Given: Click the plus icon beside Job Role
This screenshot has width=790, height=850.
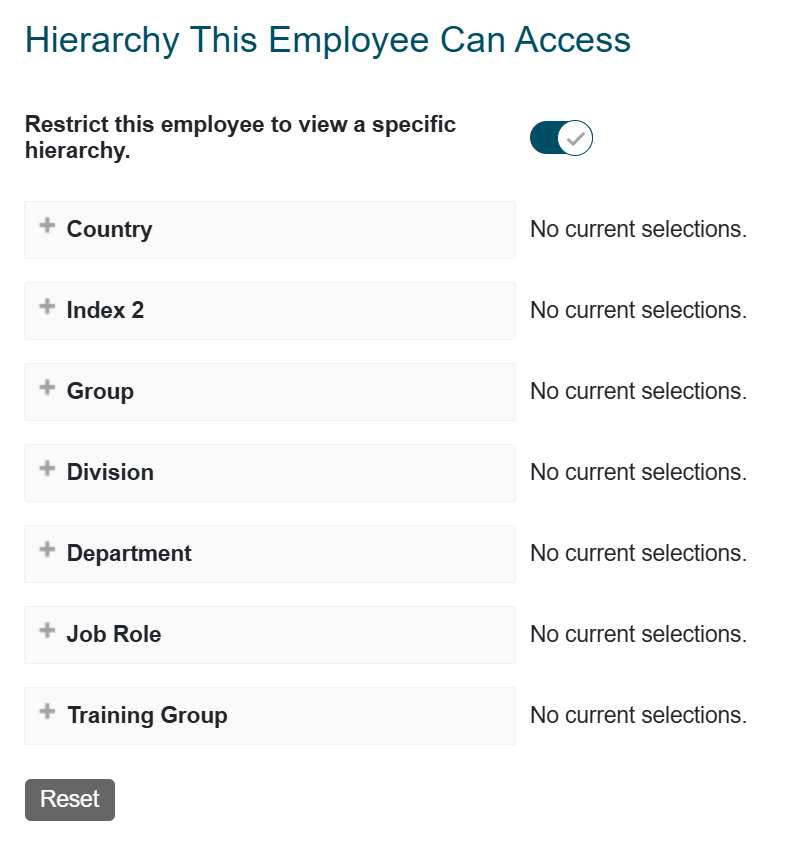Looking at the screenshot, I should pyautogui.click(x=47, y=630).
